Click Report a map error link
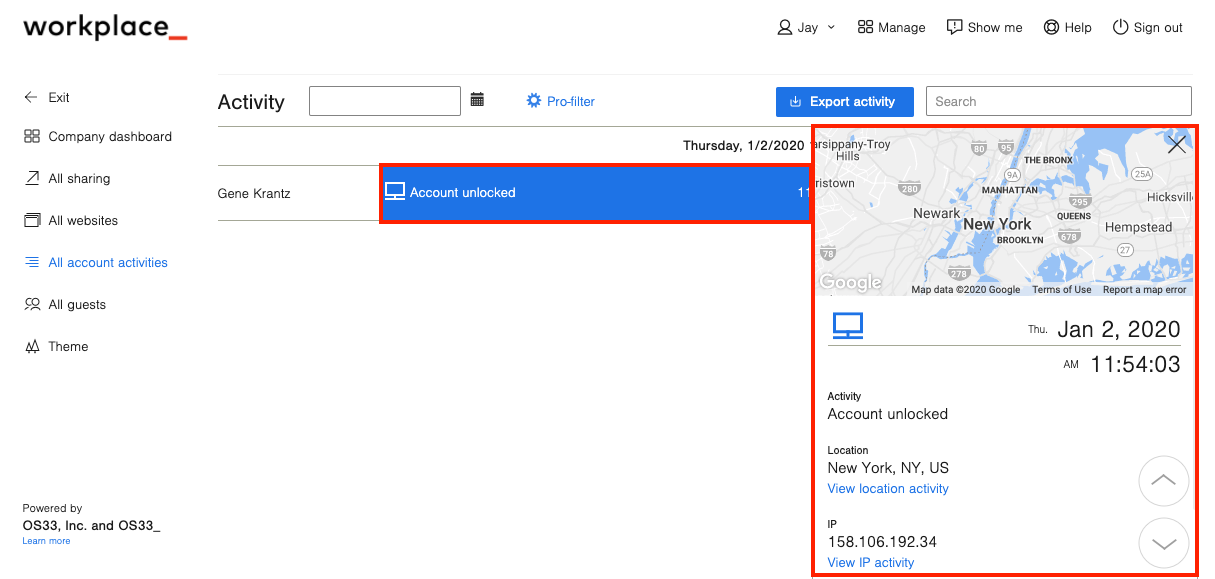Image resolution: width=1215 pixels, height=579 pixels. [1145, 290]
